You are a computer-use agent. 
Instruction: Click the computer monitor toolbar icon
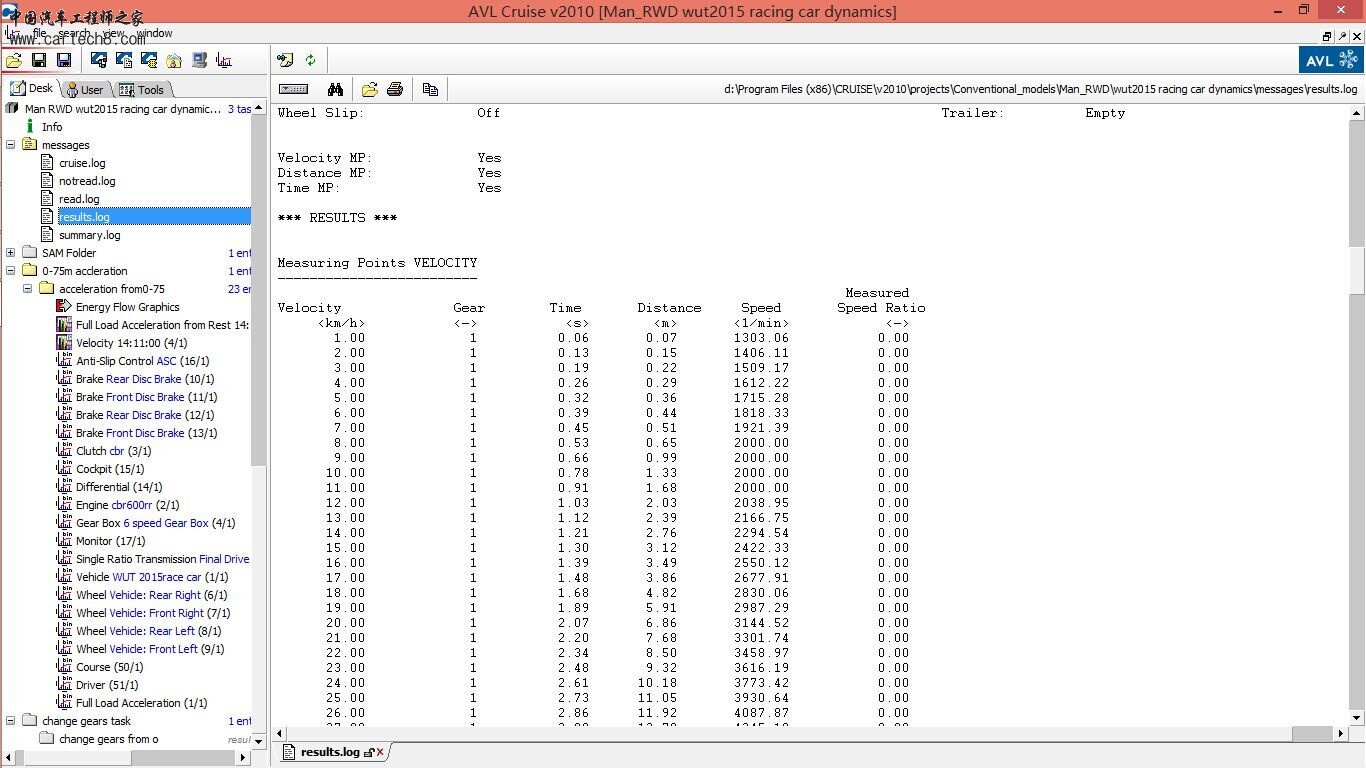pos(199,60)
